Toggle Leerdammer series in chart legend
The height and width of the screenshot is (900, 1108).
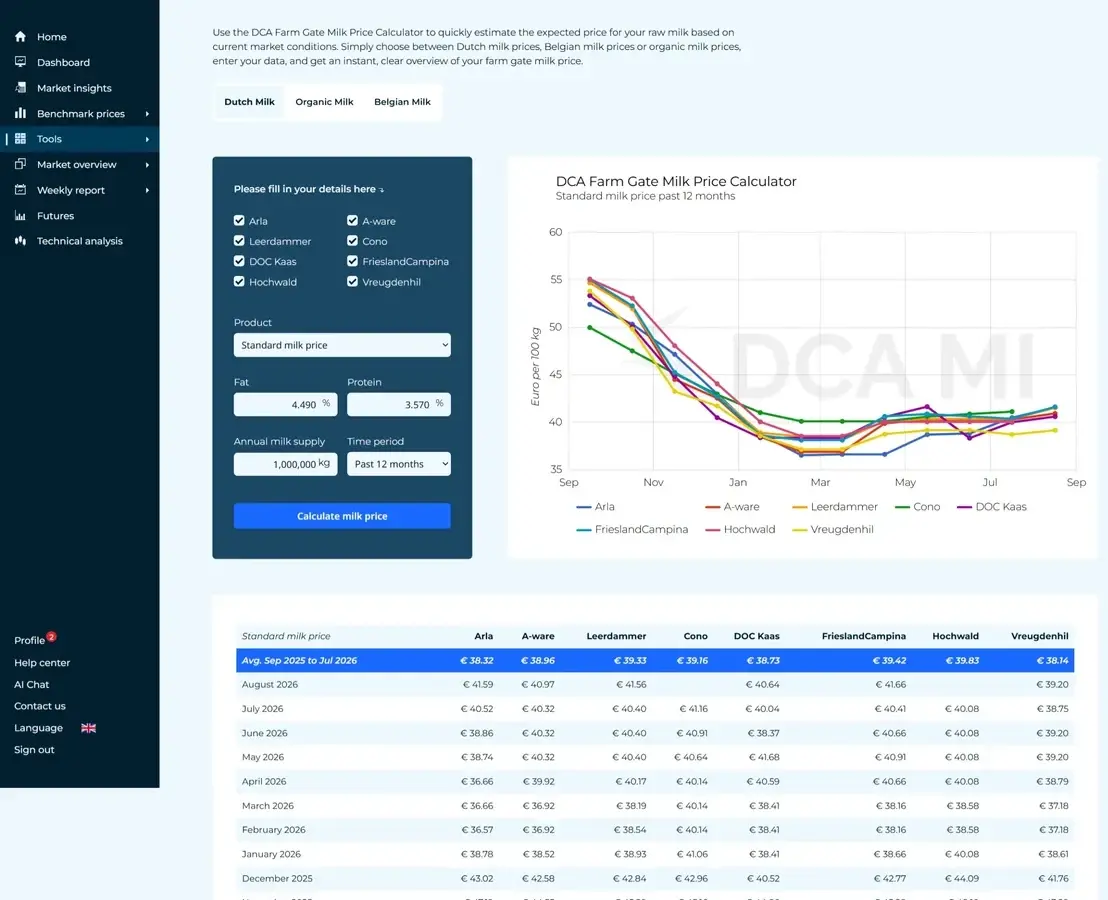(835, 507)
